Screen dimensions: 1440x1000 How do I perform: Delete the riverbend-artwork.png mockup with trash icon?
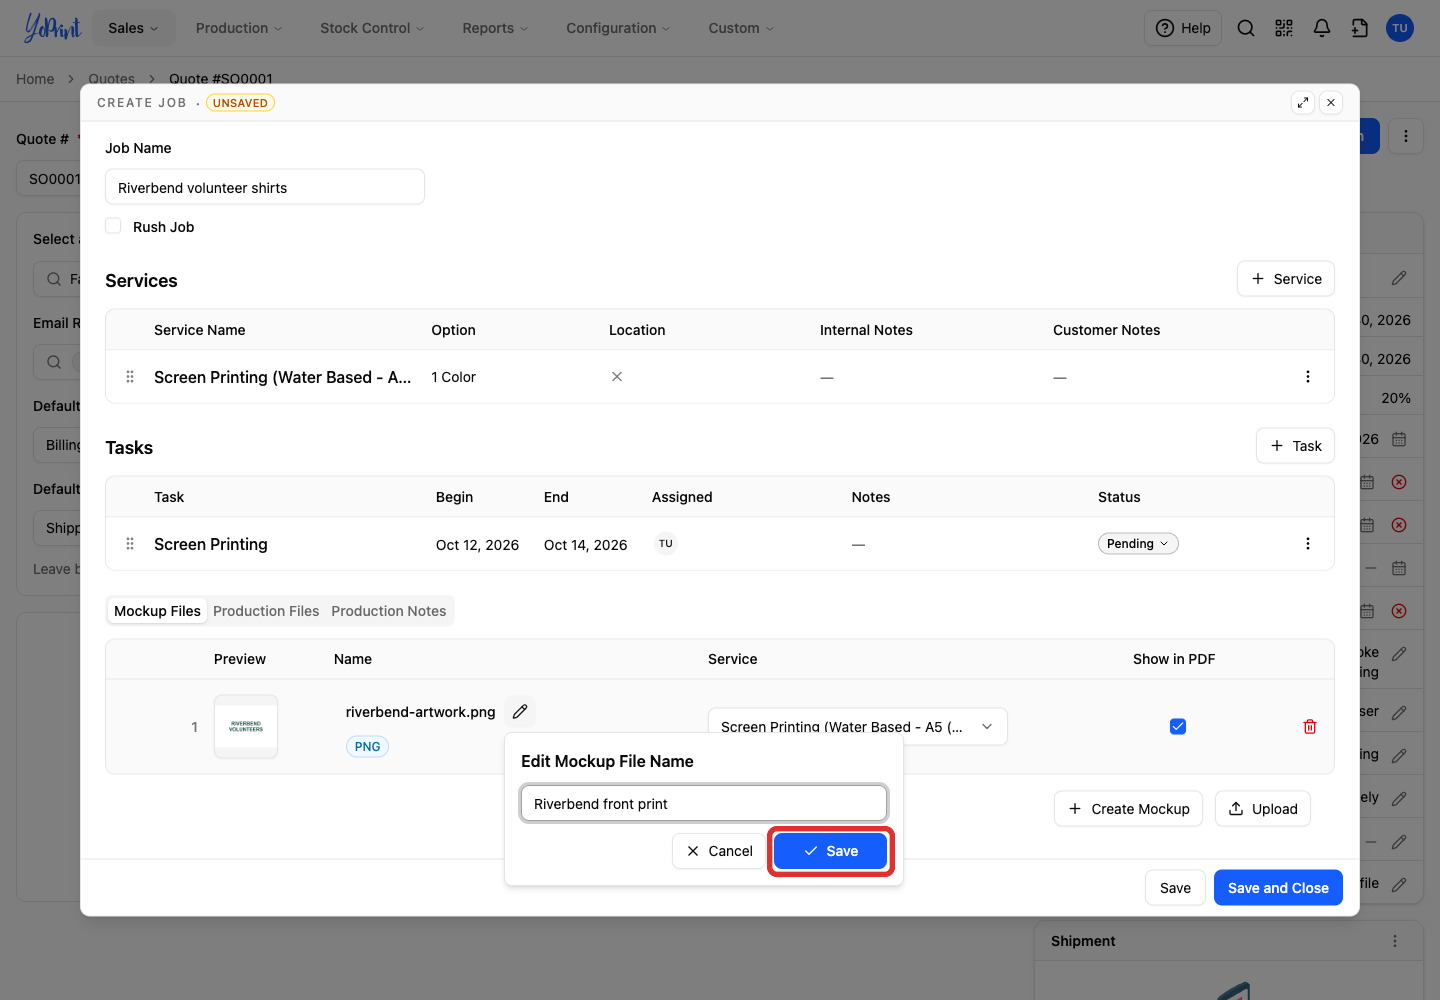point(1310,727)
